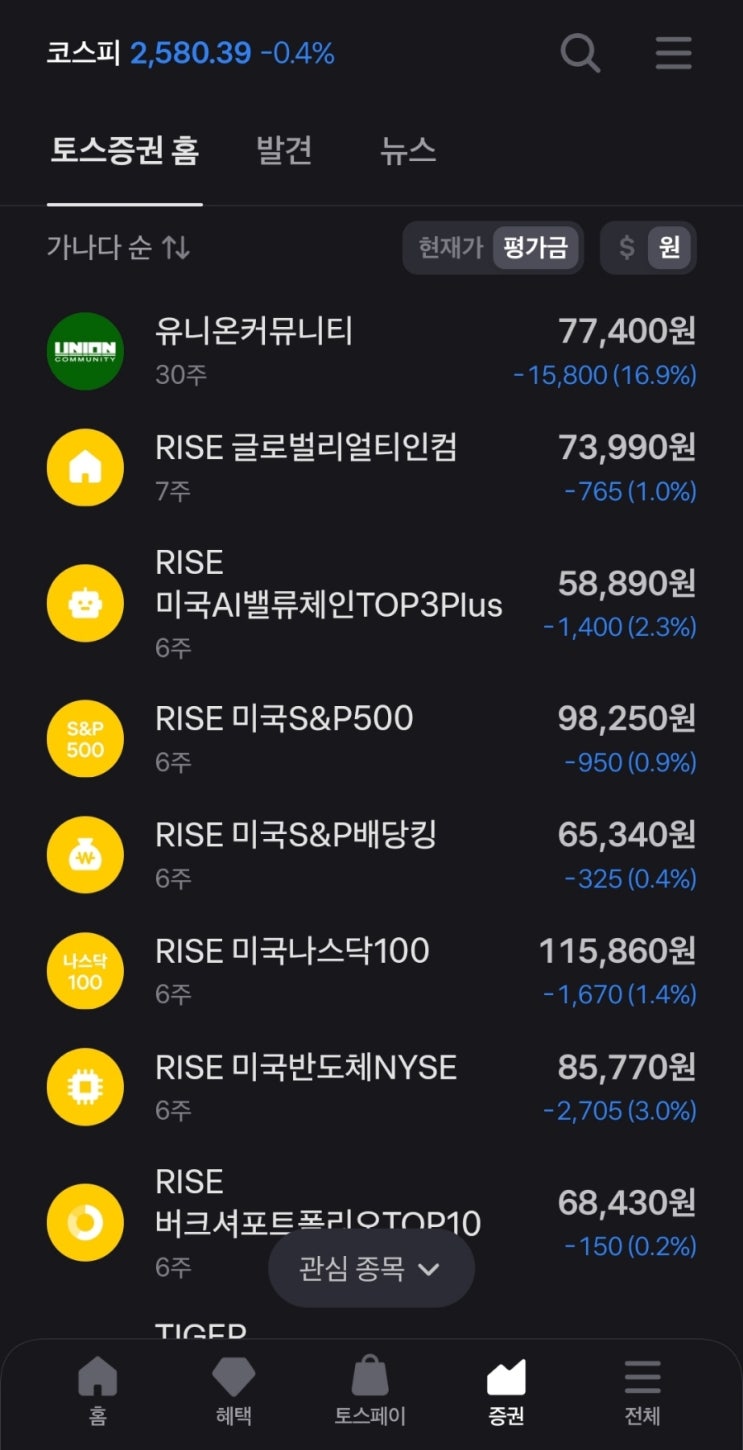Tap the S&P 500 yellow icon
This screenshot has width=743, height=1450.
tap(85, 739)
